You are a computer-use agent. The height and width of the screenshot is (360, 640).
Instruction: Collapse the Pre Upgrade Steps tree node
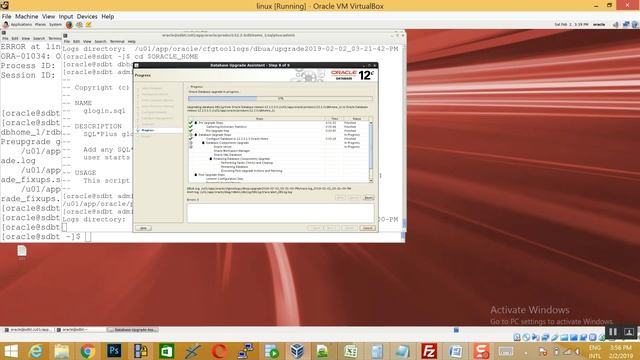coord(196,122)
